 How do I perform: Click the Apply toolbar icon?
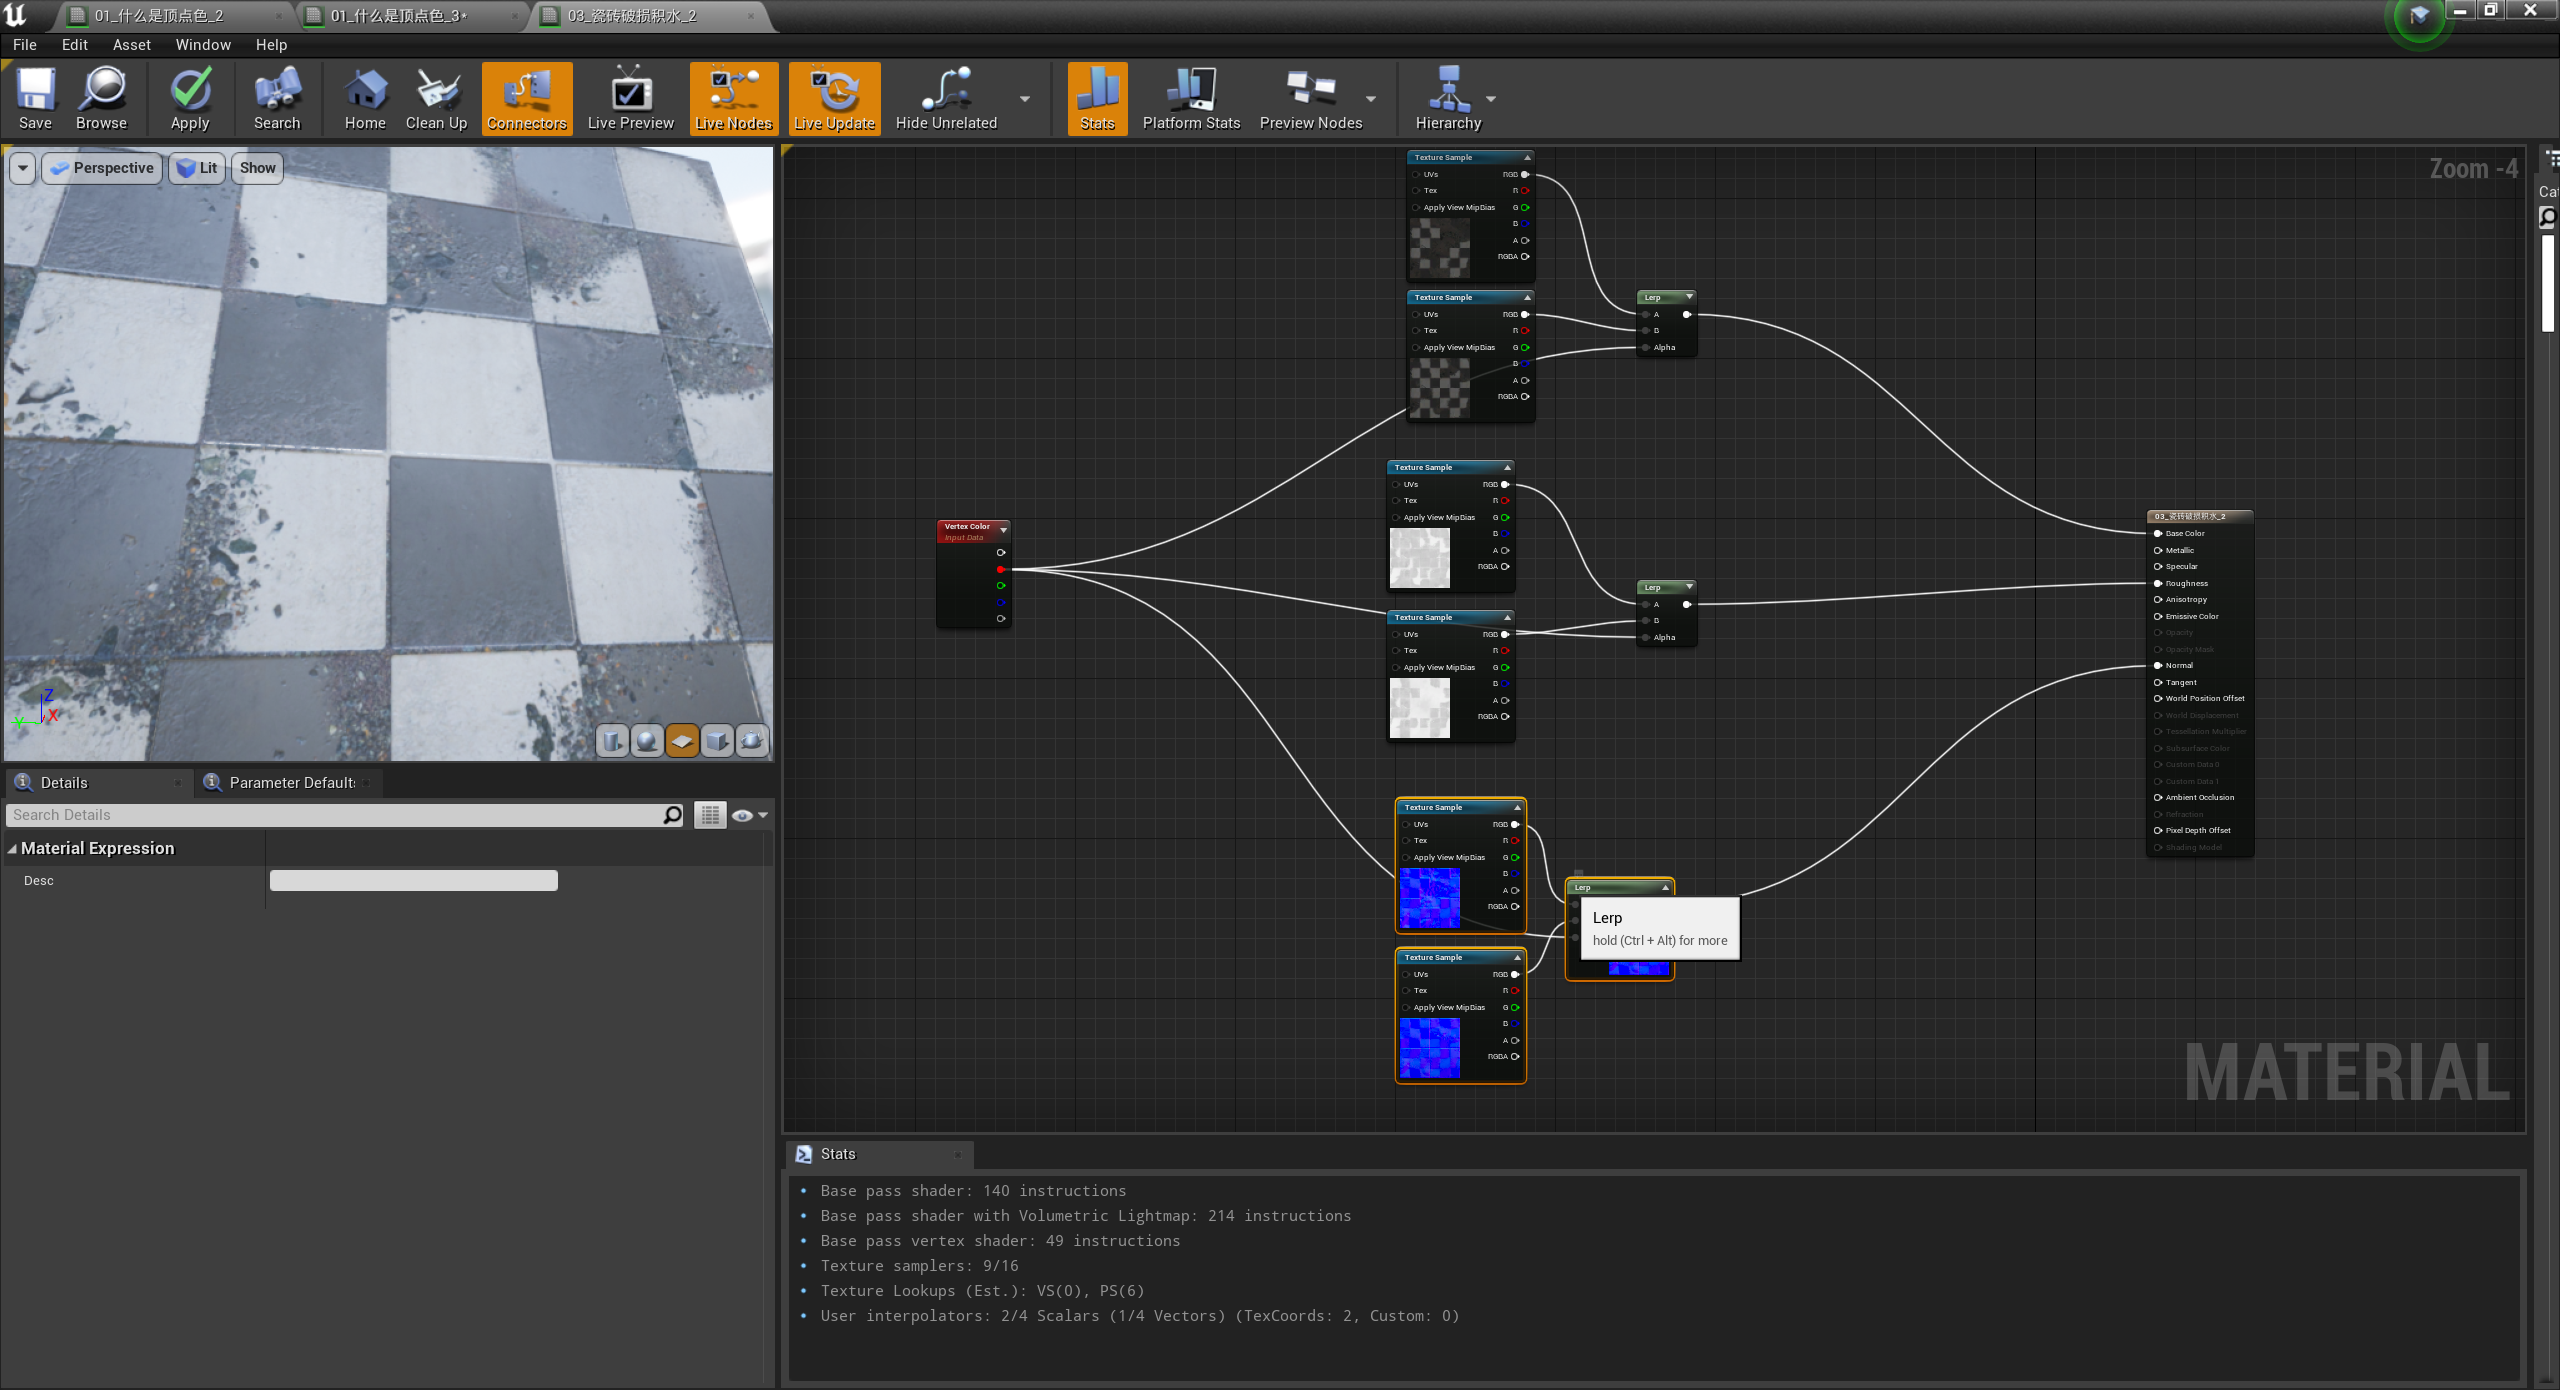(189, 97)
